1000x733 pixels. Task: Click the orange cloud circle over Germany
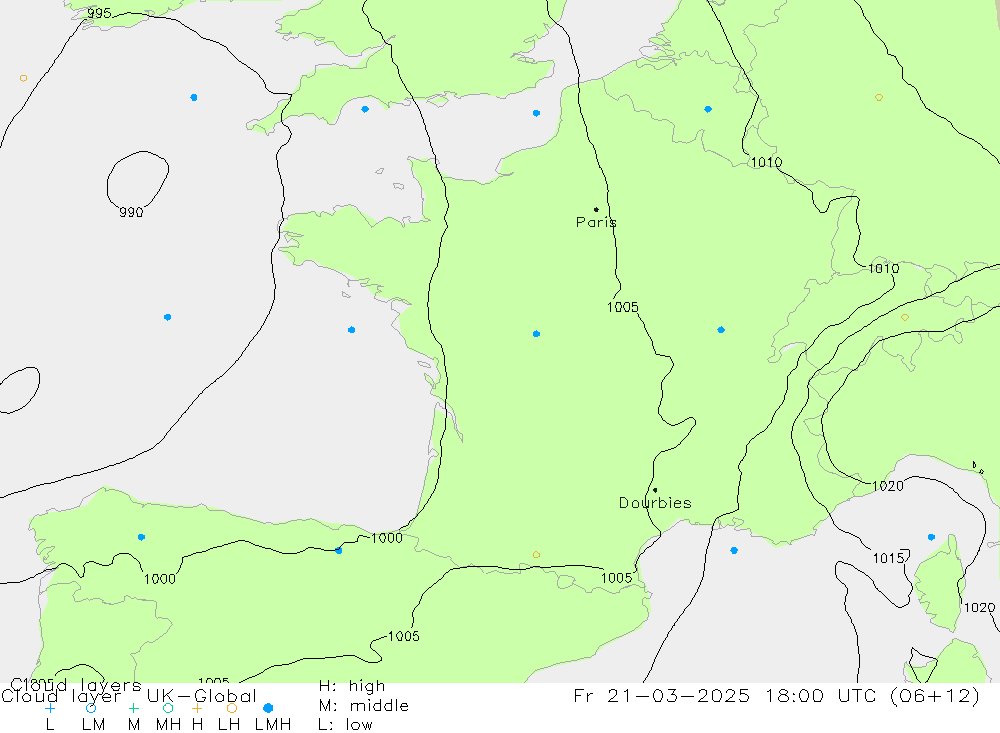(x=879, y=98)
